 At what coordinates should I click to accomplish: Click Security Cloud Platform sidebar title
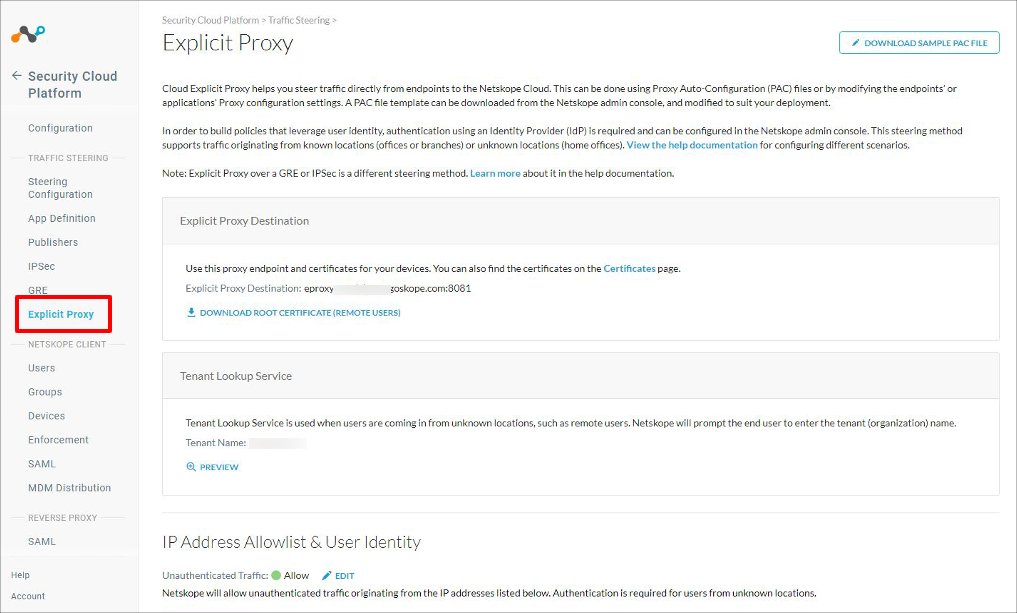[73, 85]
